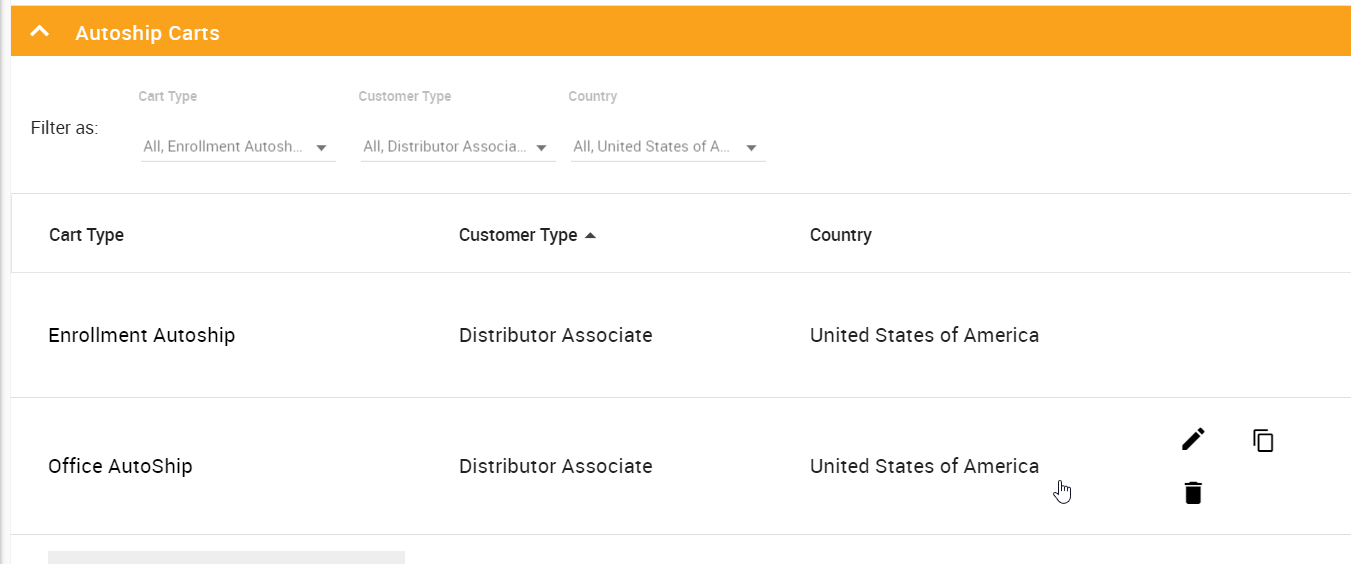This screenshot has height=564, width=1351.
Task: Click the ascending sort arrow beside Customer Type
Action: click(x=590, y=235)
